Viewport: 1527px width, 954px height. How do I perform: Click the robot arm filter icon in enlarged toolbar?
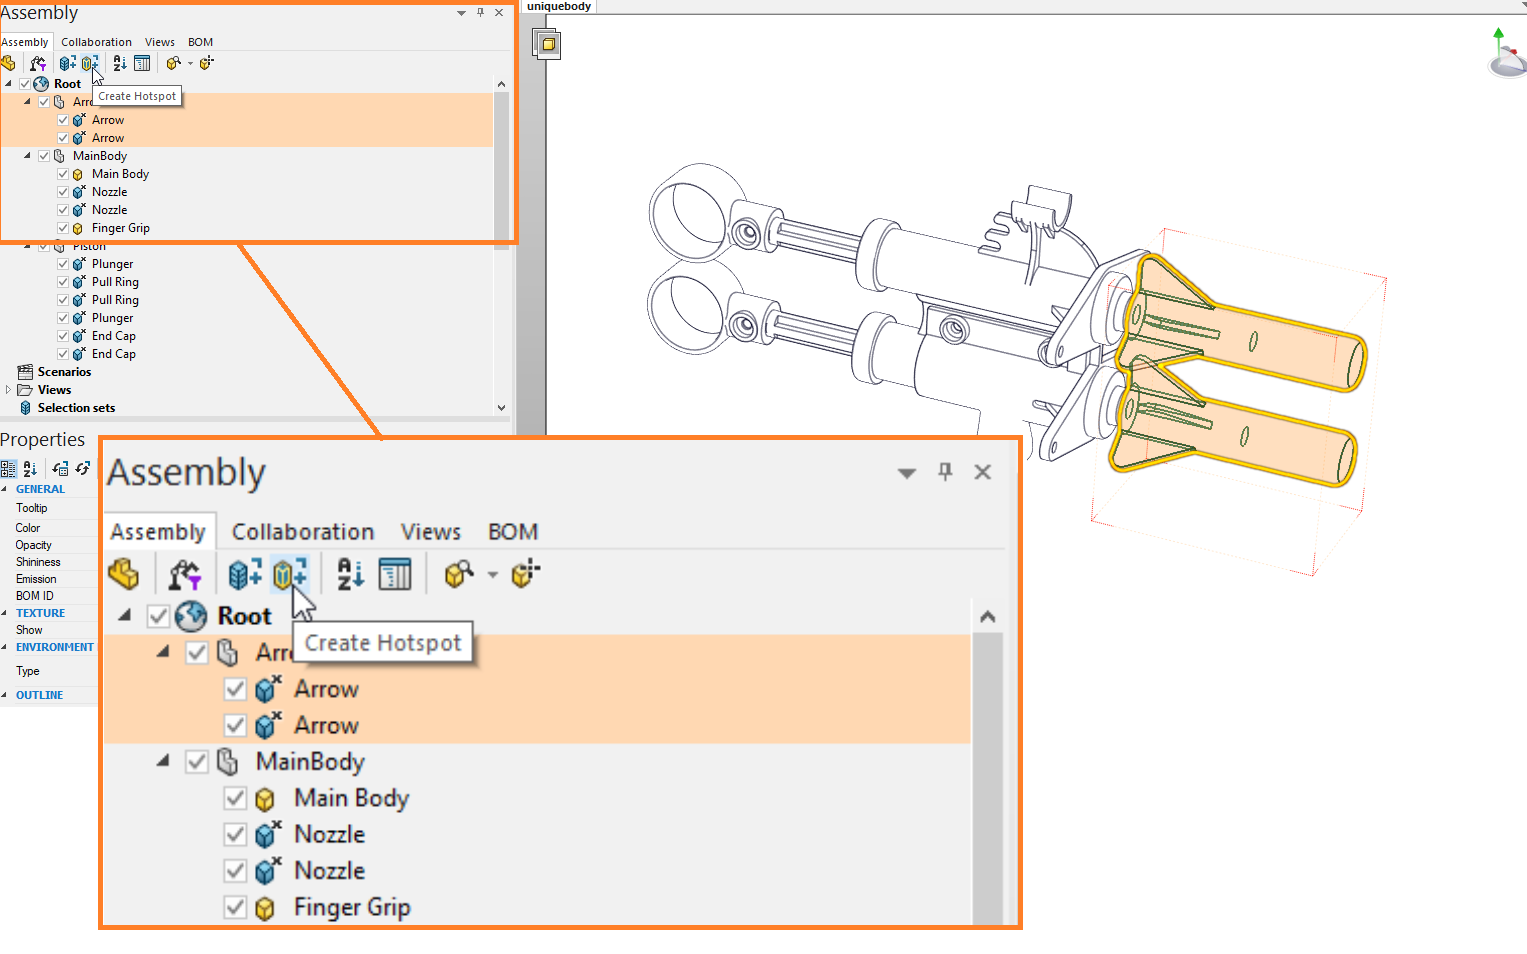[184, 574]
